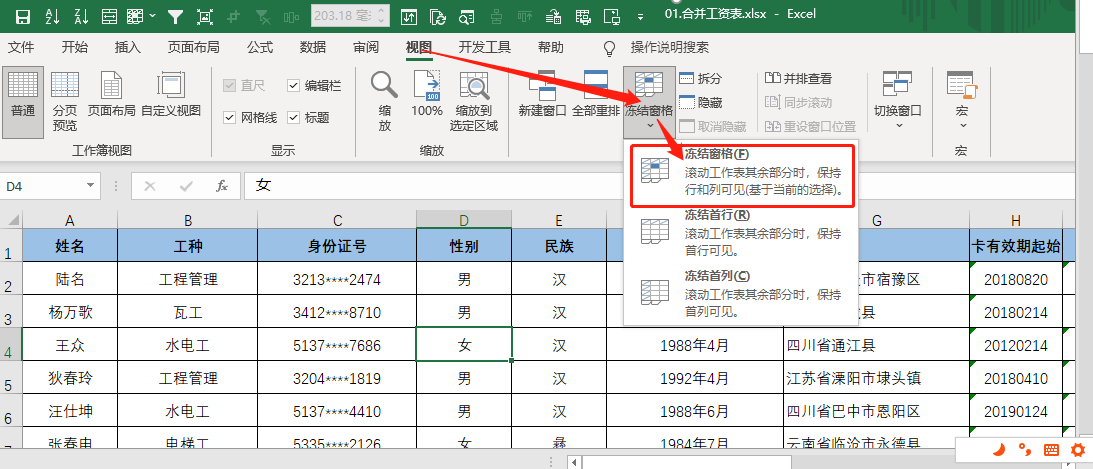This screenshot has width=1093, height=469.
Task: Select the Normal (普通) workbook view
Action: 23,102
